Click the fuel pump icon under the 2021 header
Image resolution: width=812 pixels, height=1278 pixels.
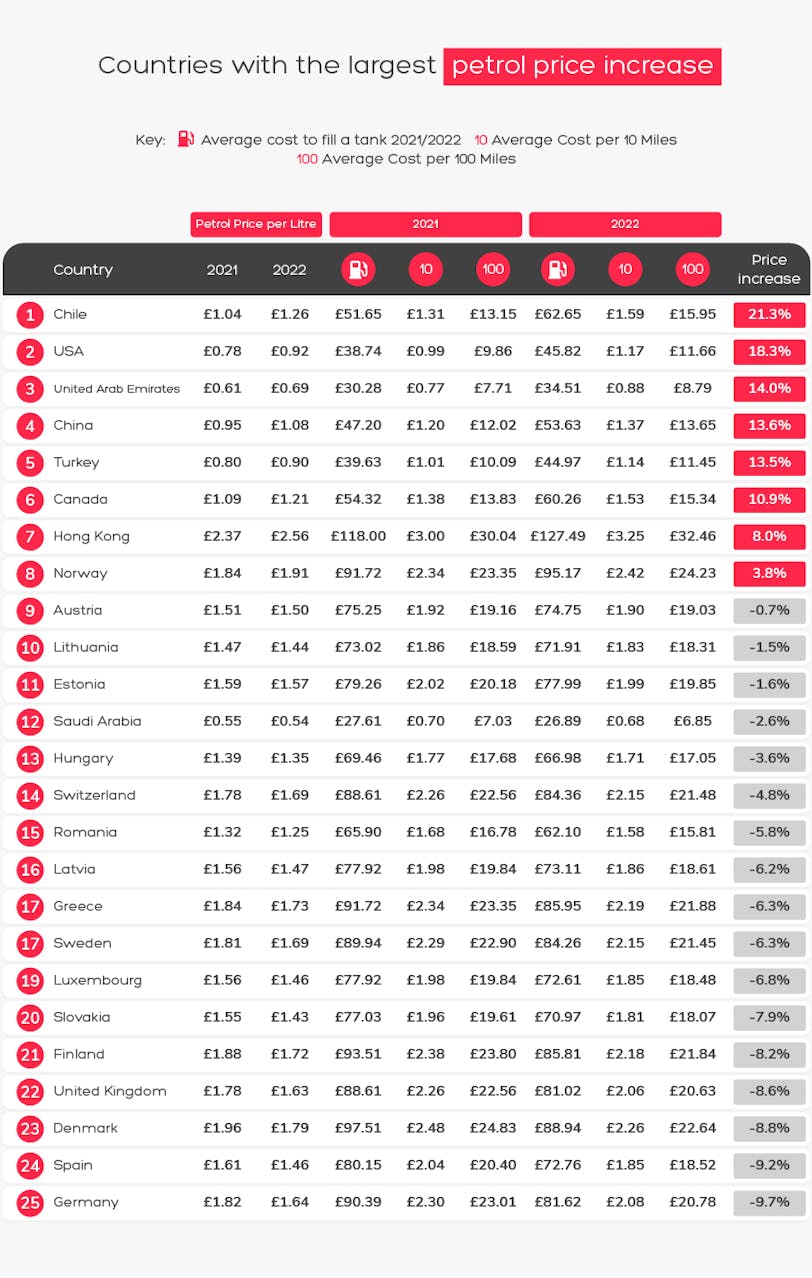[358, 269]
